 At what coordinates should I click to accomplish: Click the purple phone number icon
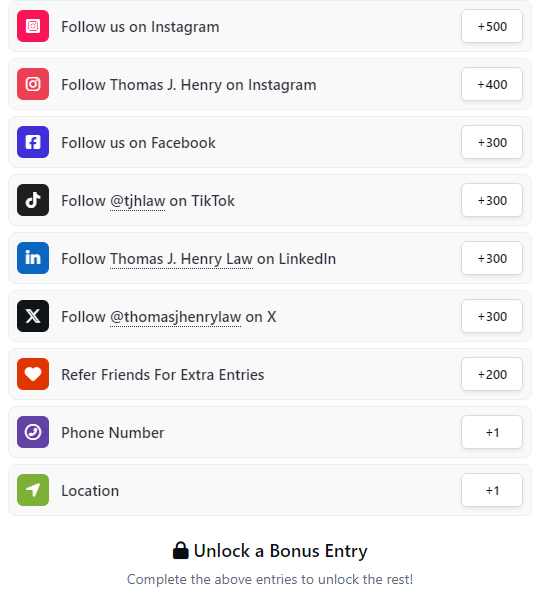click(33, 432)
